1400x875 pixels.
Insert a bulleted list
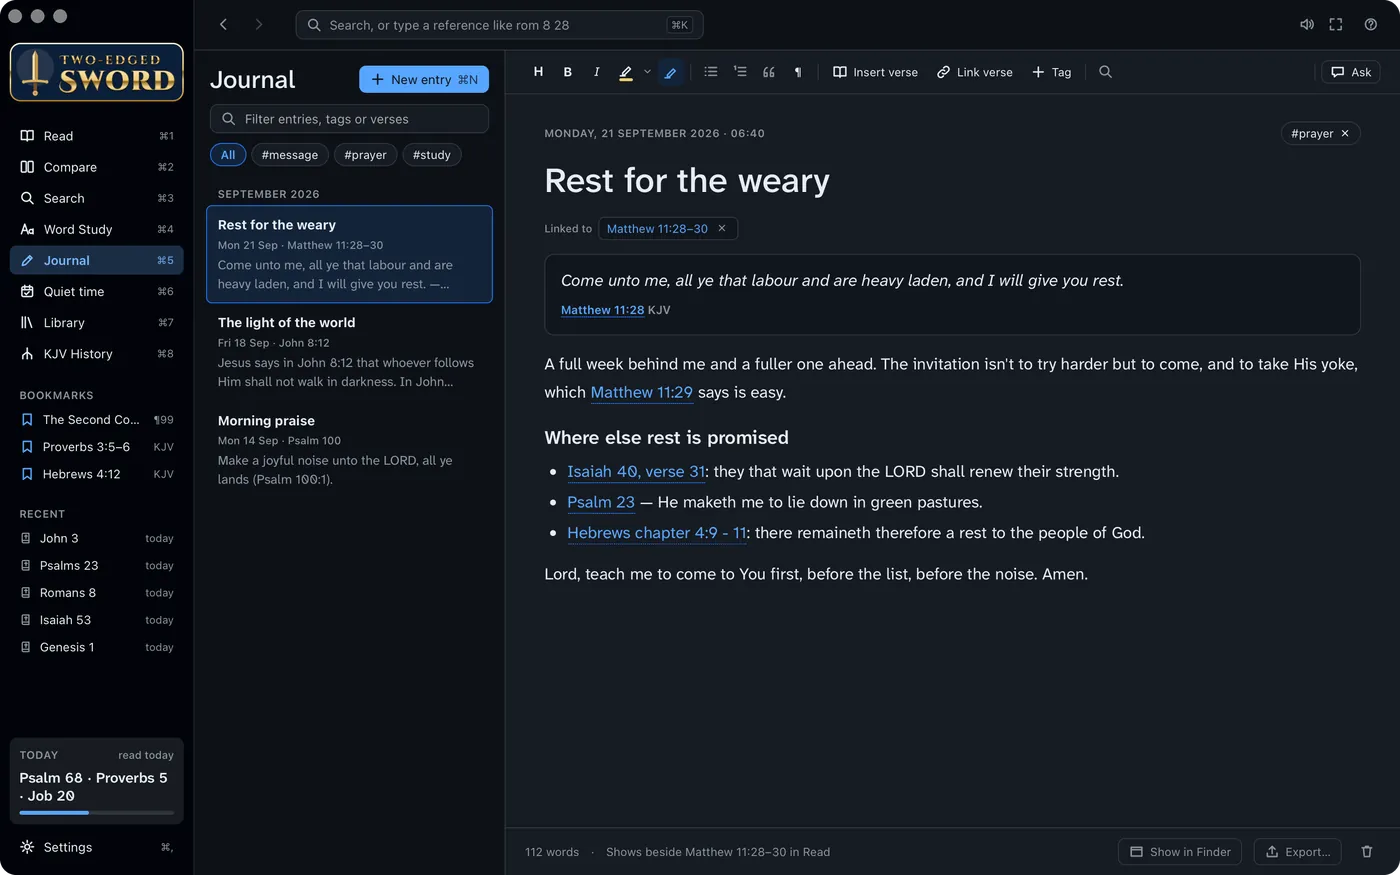click(x=711, y=72)
